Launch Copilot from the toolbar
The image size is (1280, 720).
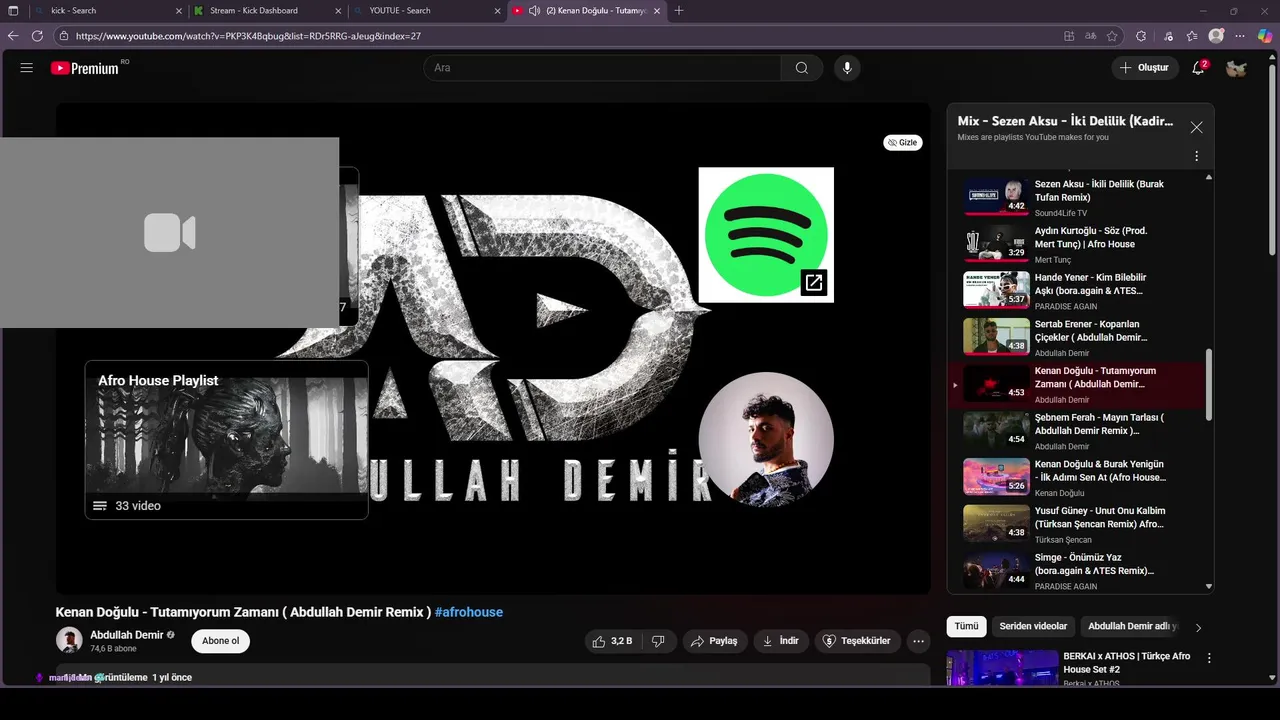pyautogui.click(x=1265, y=36)
